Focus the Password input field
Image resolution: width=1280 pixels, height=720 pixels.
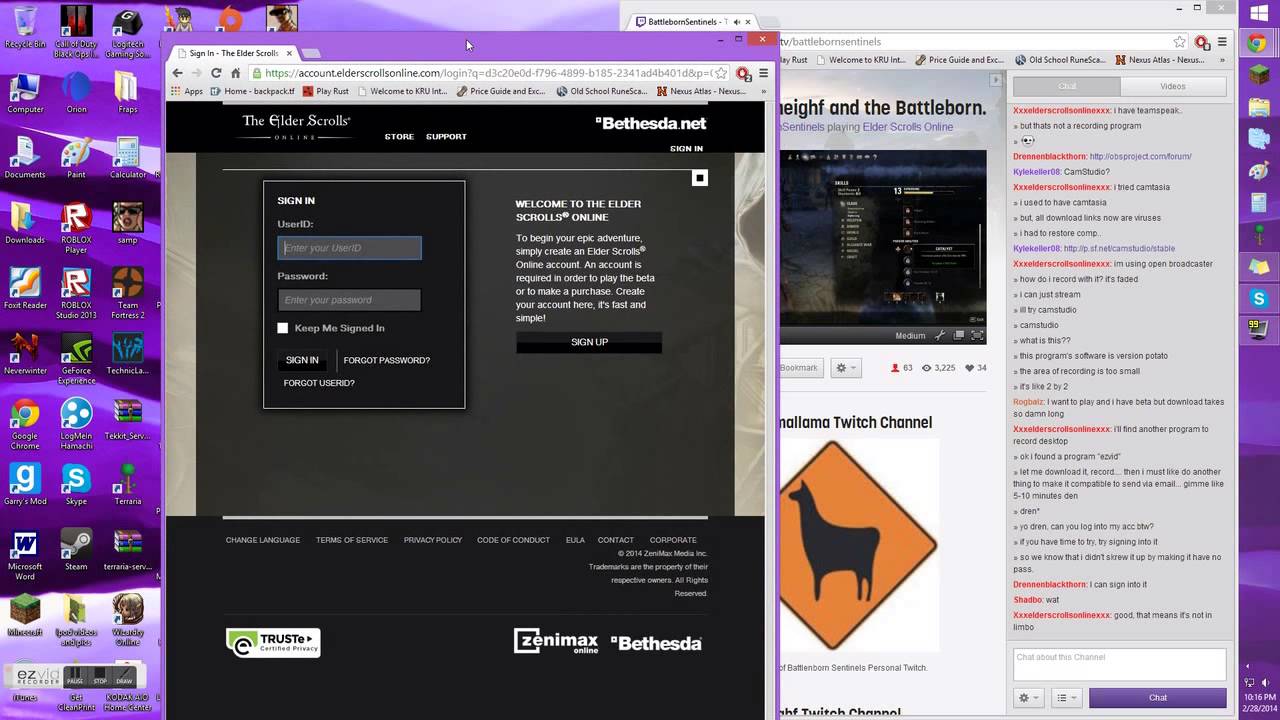tap(349, 300)
